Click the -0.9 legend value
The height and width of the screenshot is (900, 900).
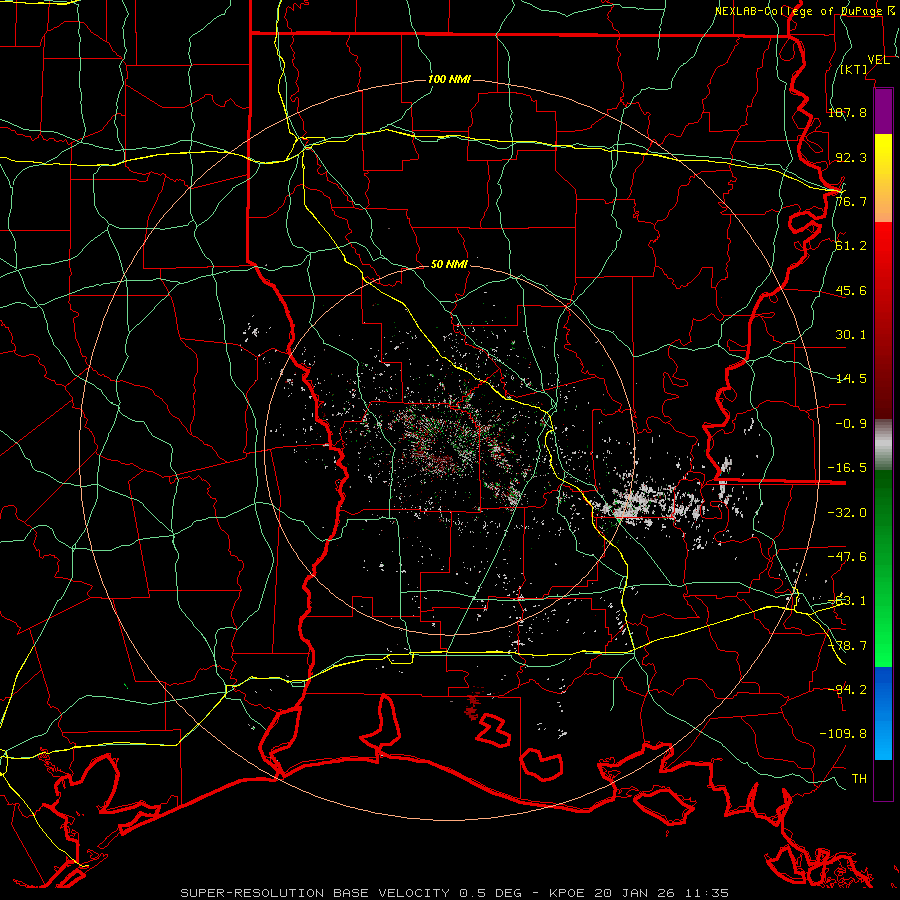coord(851,424)
